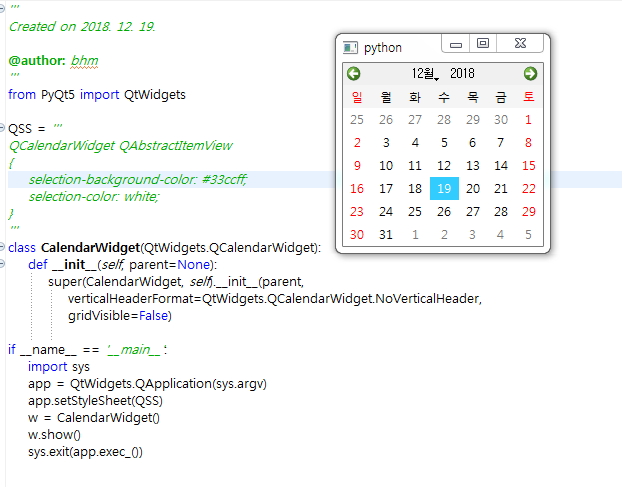The width and height of the screenshot is (622, 487).
Task: Click 'from PyQt5 import QtWidgets' line
Action: click(97, 95)
